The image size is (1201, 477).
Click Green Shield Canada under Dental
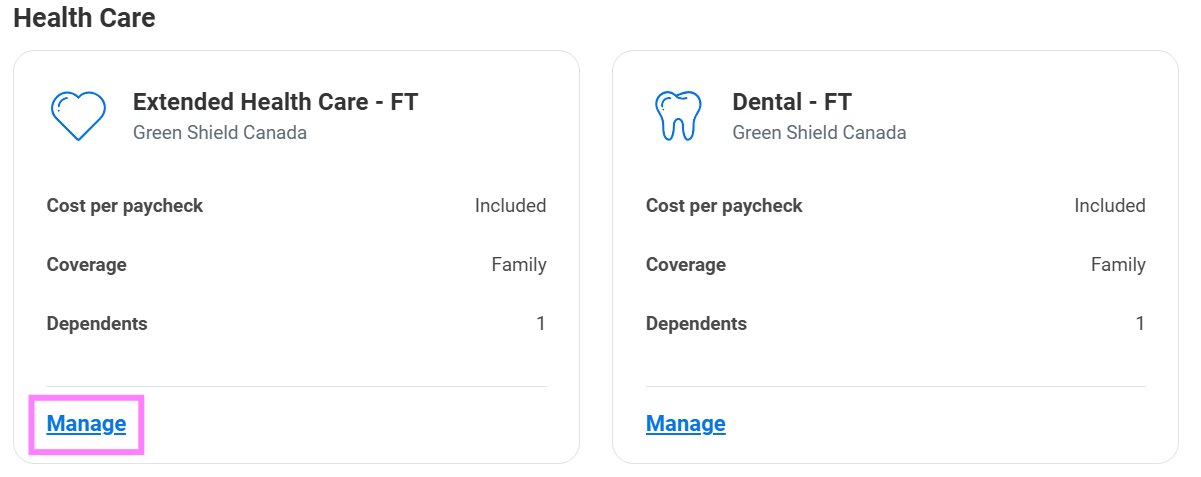[x=819, y=133]
